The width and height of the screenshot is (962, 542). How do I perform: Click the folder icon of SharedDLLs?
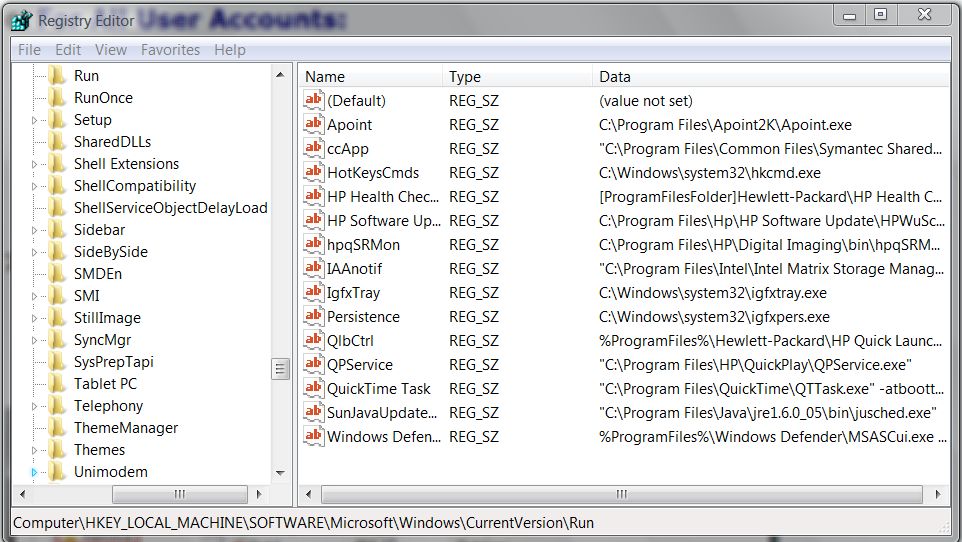point(57,141)
